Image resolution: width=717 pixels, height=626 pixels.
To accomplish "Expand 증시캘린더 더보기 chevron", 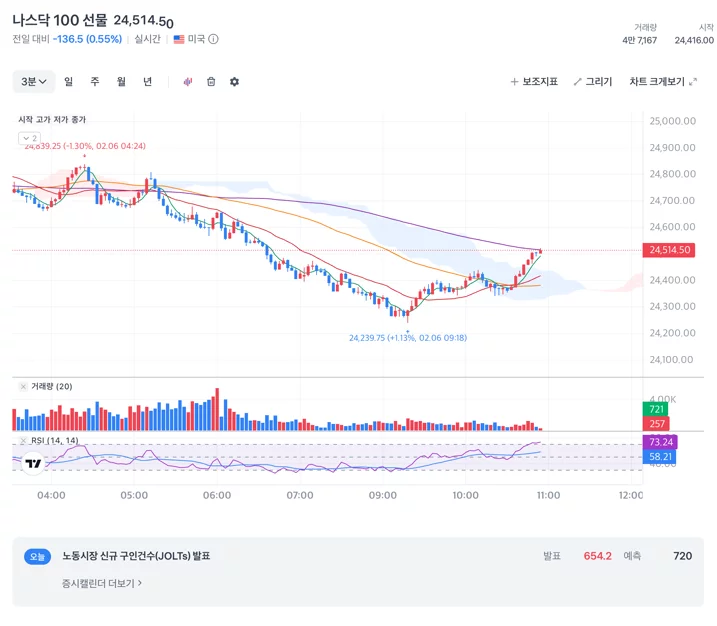I will pyautogui.click(x=140, y=583).
